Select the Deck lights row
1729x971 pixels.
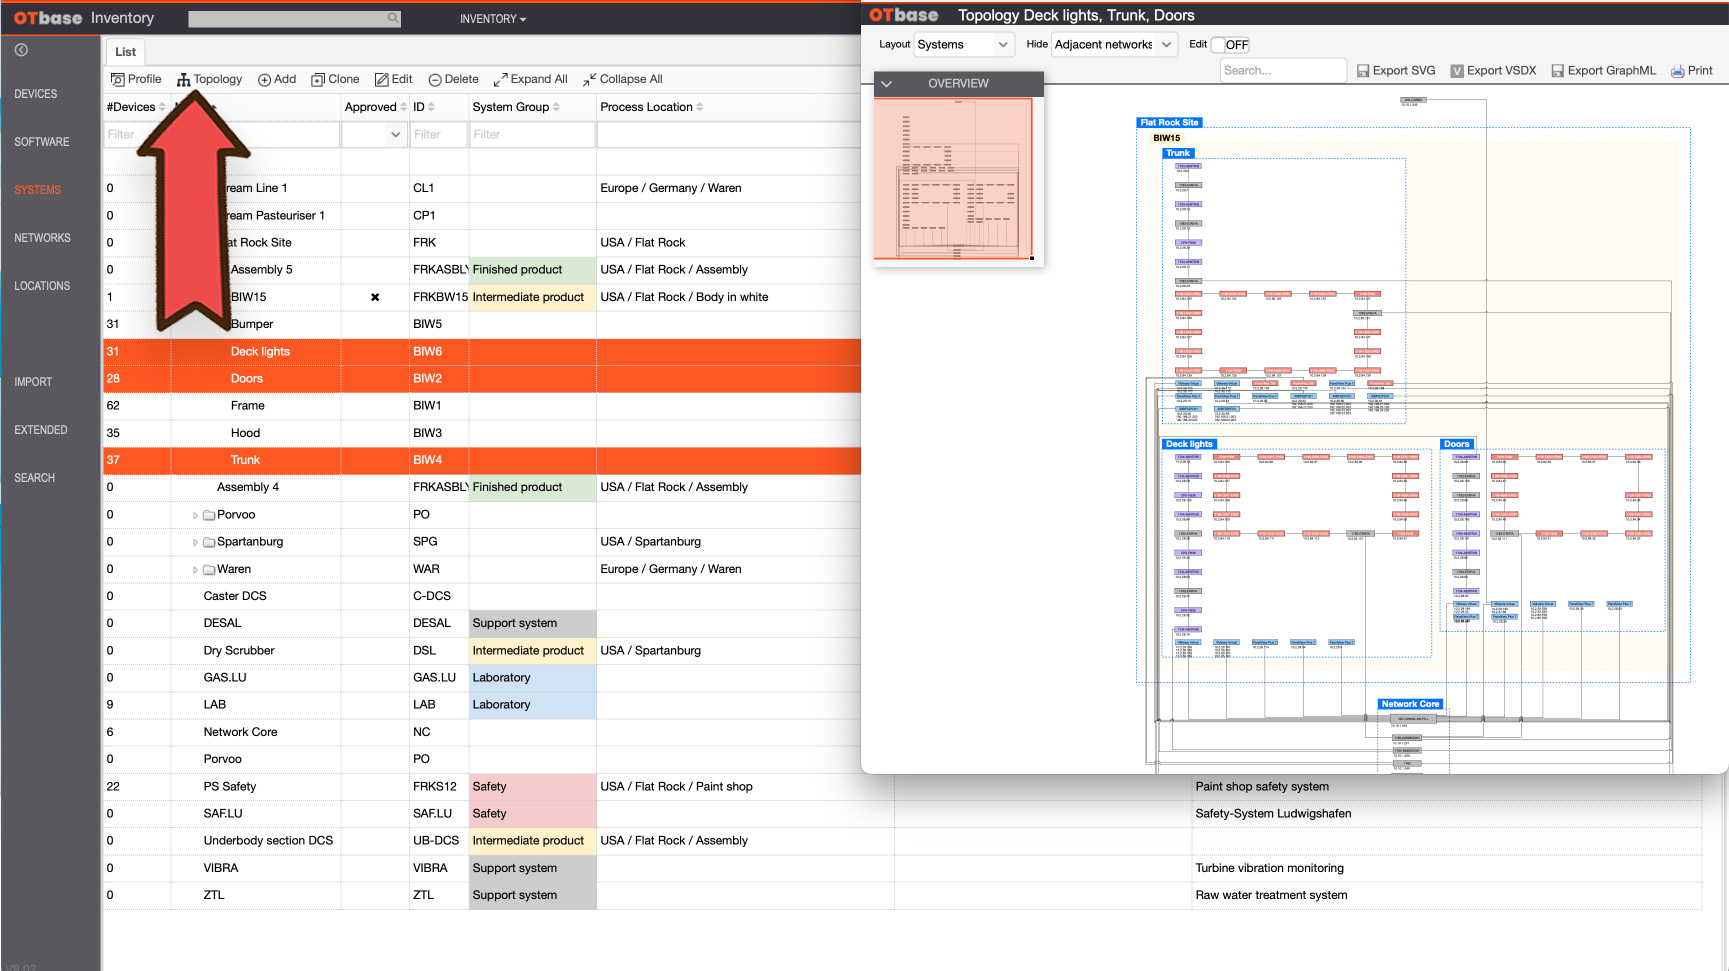pyautogui.click(x=482, y=352)
